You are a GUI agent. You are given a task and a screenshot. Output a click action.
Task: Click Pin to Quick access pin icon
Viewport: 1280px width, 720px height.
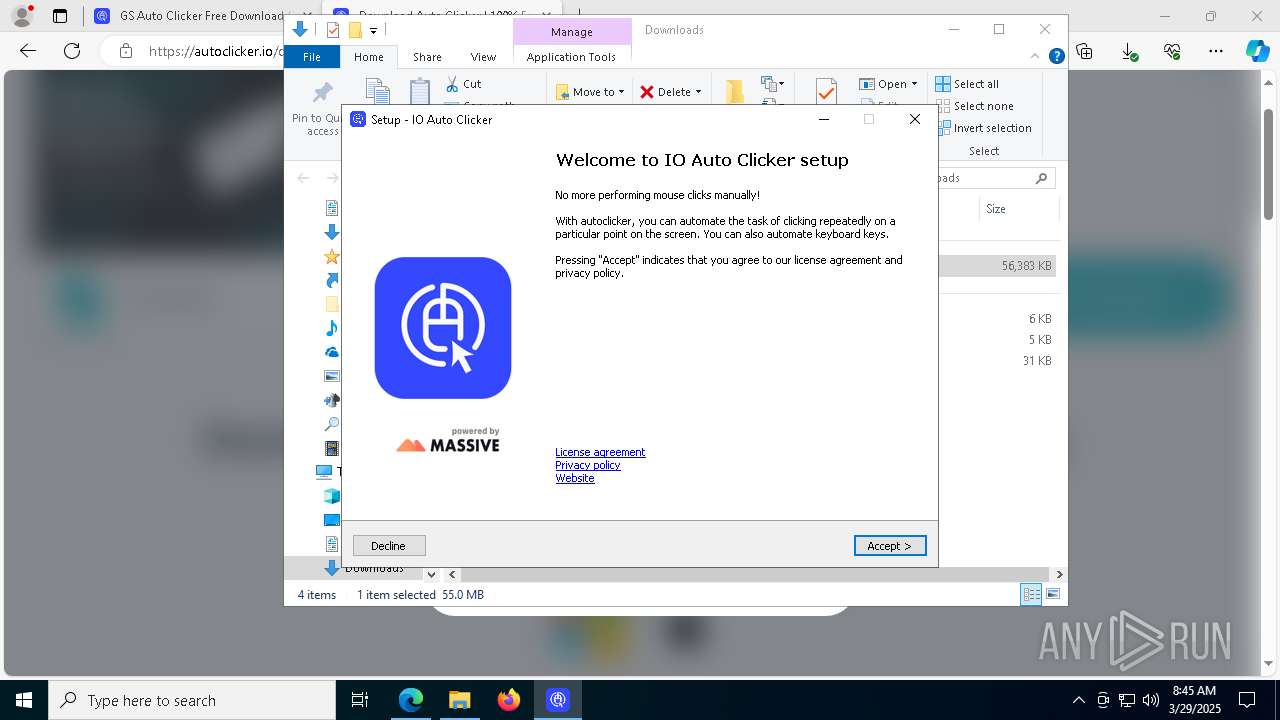click(322, 94)
